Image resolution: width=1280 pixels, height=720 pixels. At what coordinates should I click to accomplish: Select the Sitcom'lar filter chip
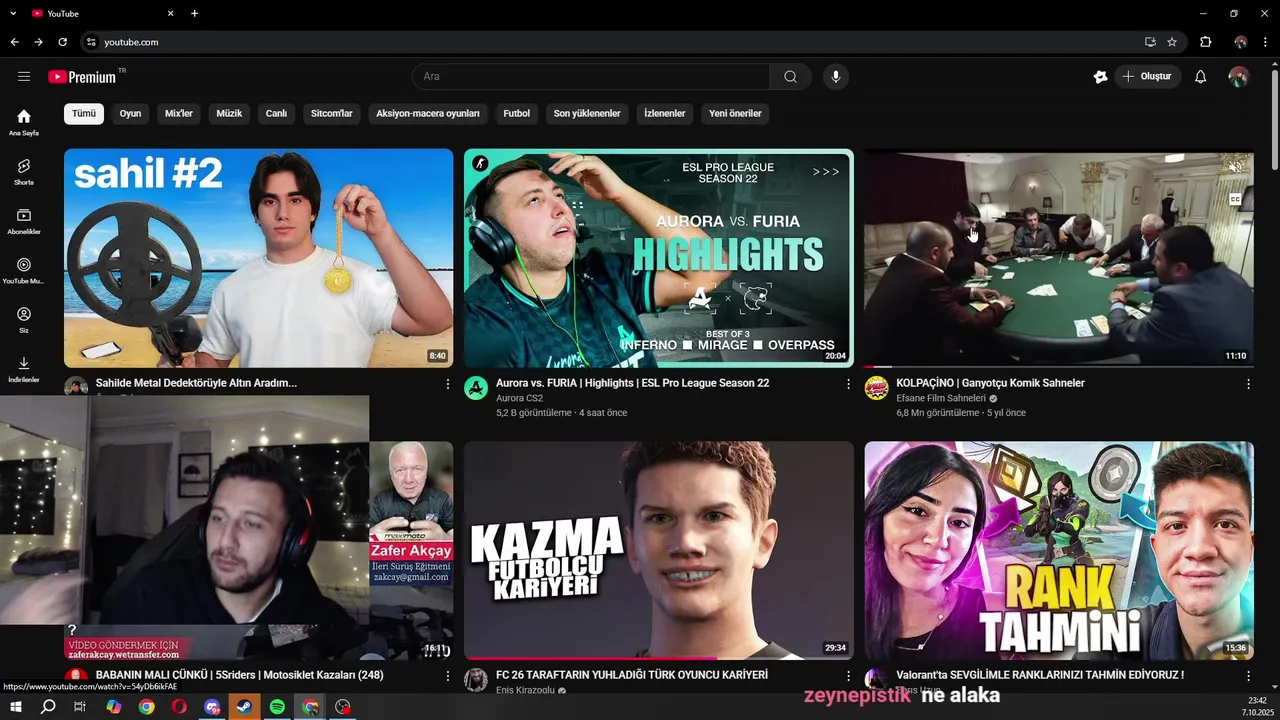coord(332,113)
